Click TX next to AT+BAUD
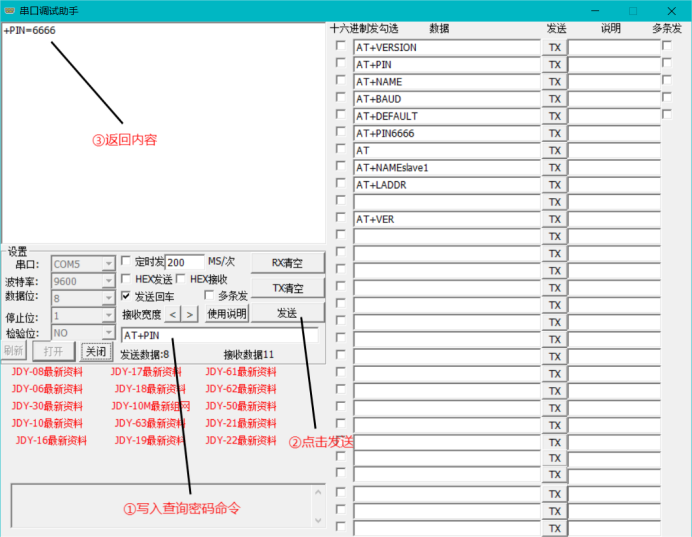Screen dimensions: 692x537 click(x=554, y=99)
